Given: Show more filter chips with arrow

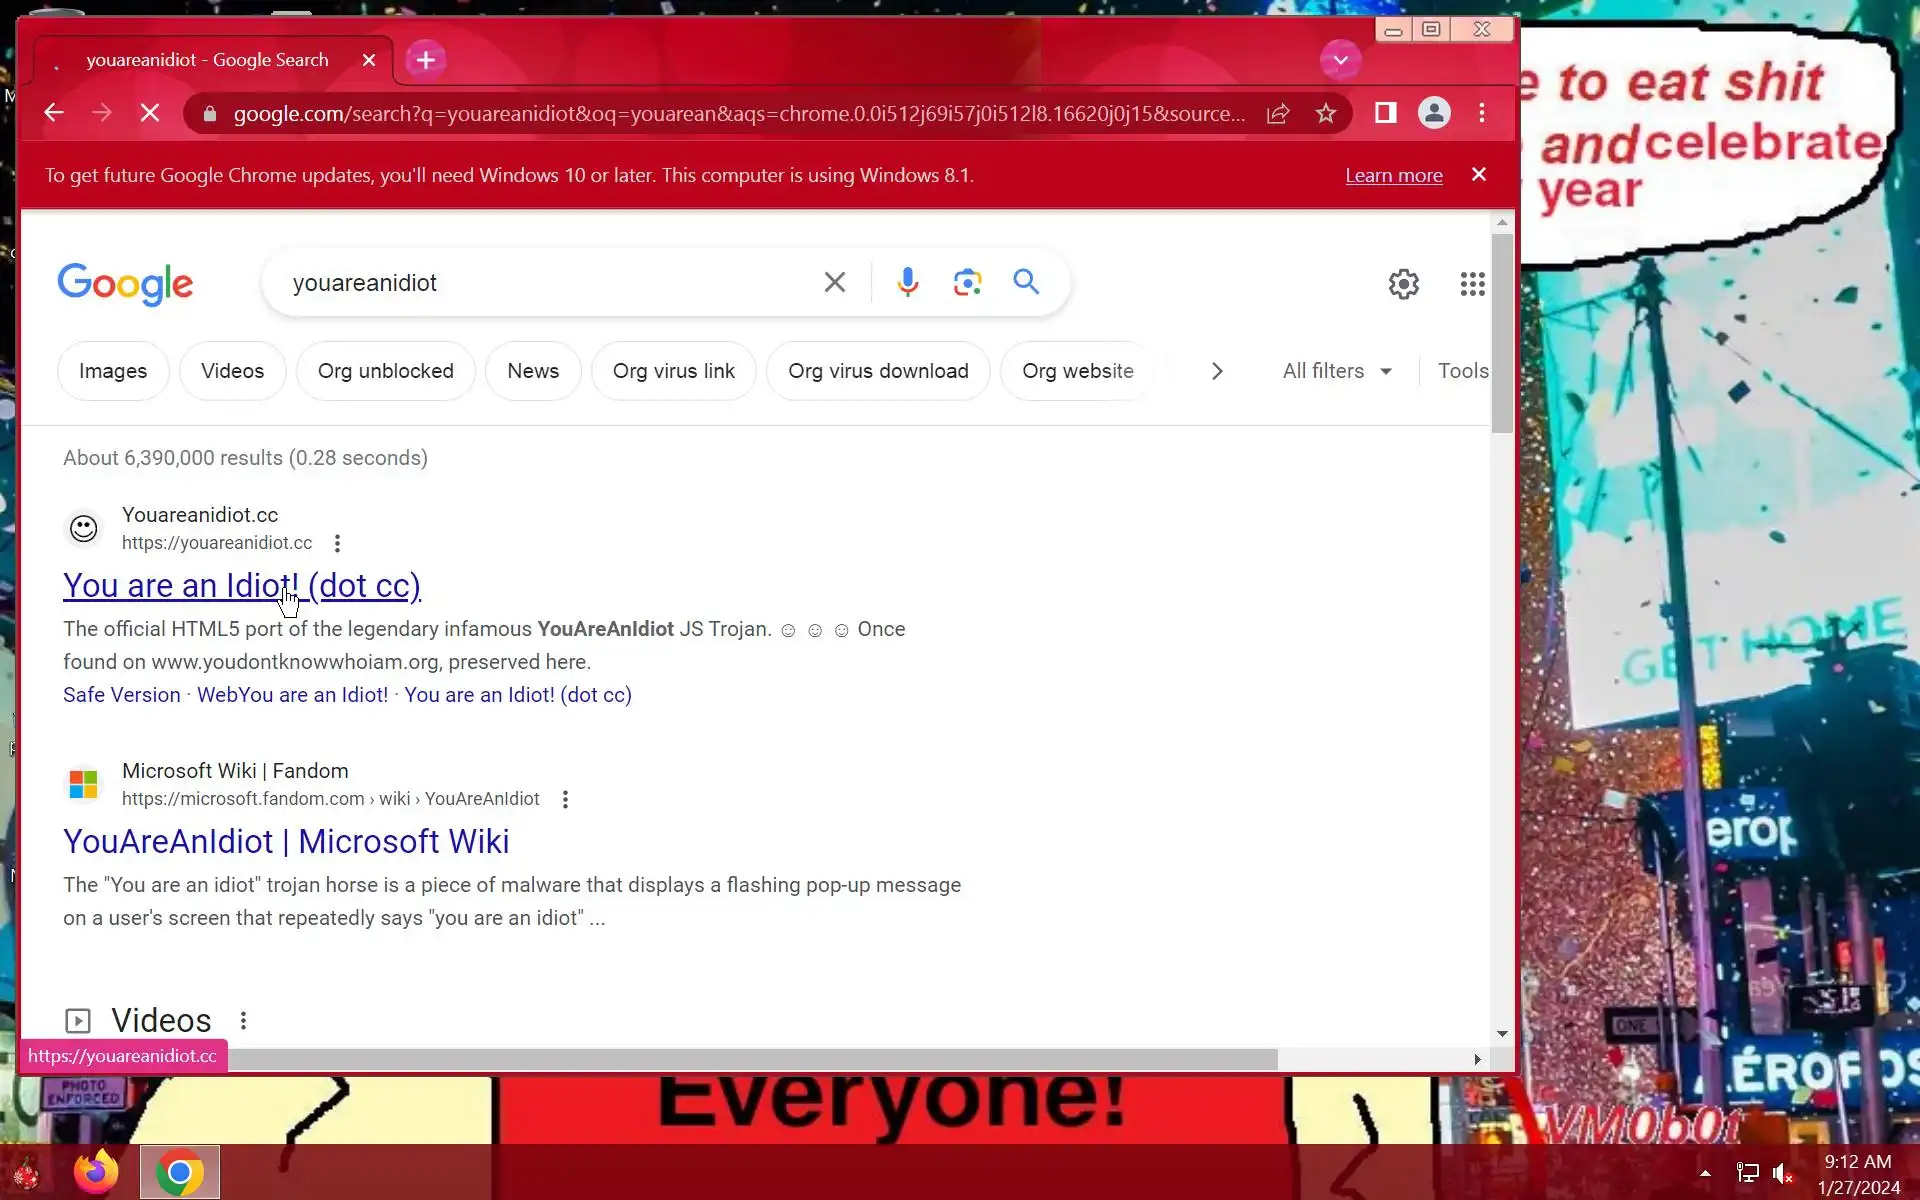Looking at the screenshot, I should (x=1217, y=371).
